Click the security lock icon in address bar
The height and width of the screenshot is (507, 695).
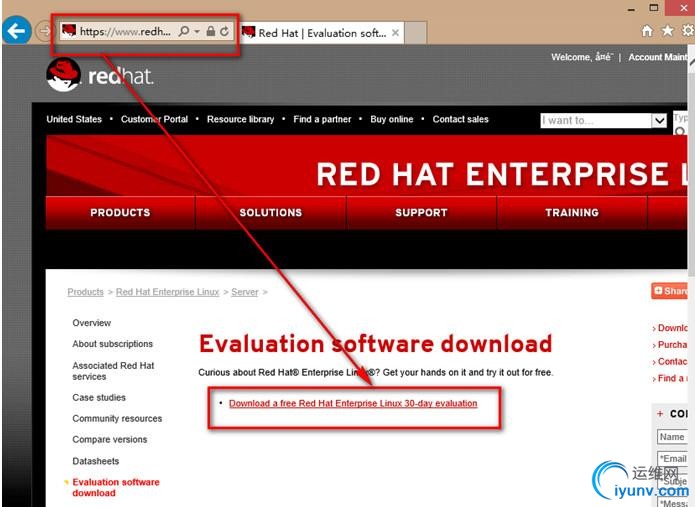pyautogui.click(x=211, y=31)
